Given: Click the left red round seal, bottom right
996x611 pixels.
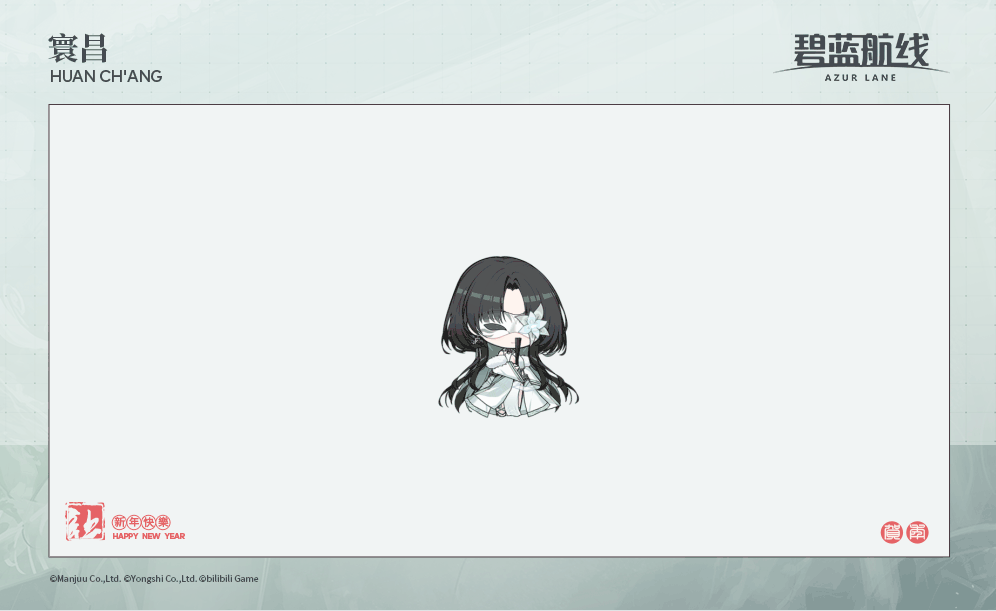Looking at the screenshot, I should 891,532.
